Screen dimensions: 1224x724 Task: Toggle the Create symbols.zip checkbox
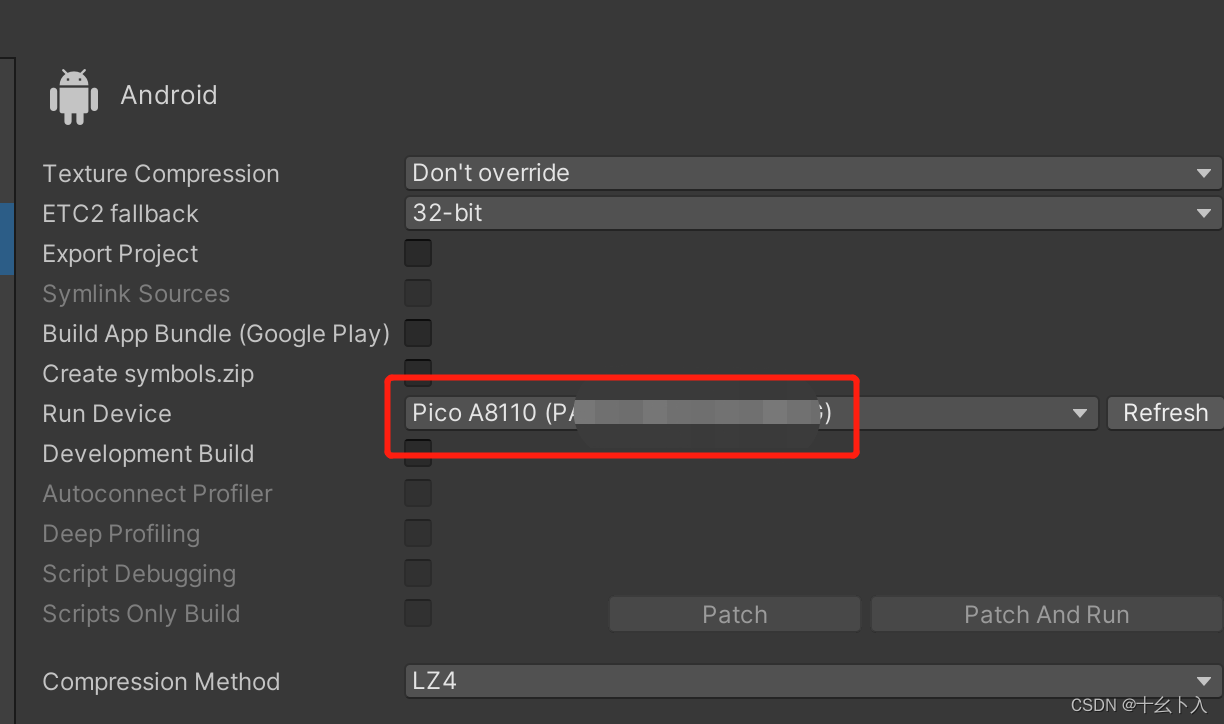click(x=418, y=372)
